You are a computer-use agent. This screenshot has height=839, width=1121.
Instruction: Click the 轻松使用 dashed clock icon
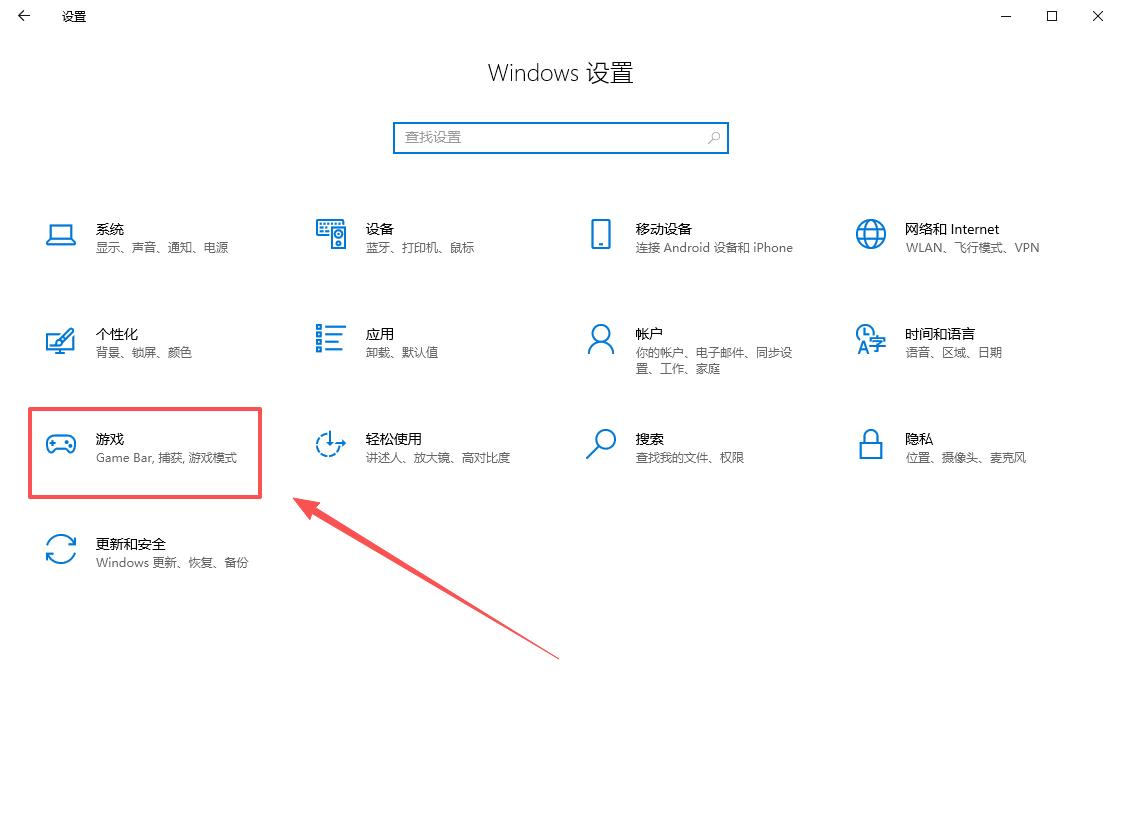coord(330,444)
